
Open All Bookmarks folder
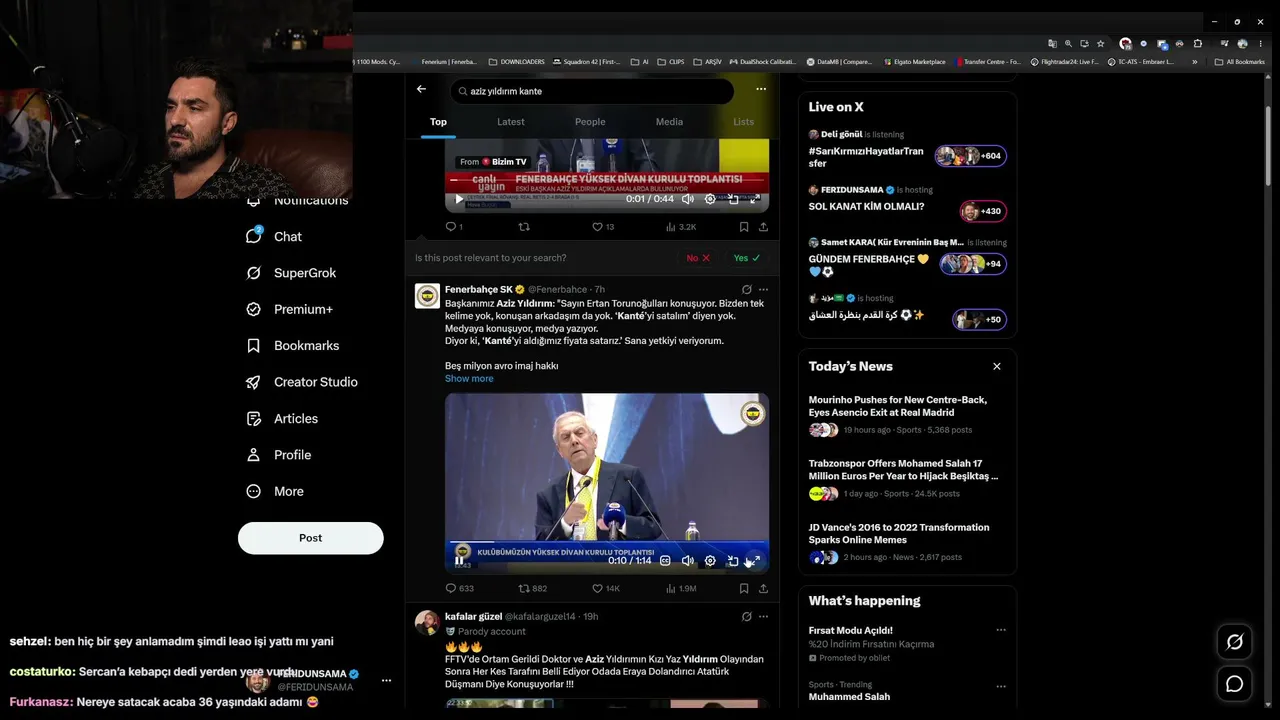point(1240,62)
